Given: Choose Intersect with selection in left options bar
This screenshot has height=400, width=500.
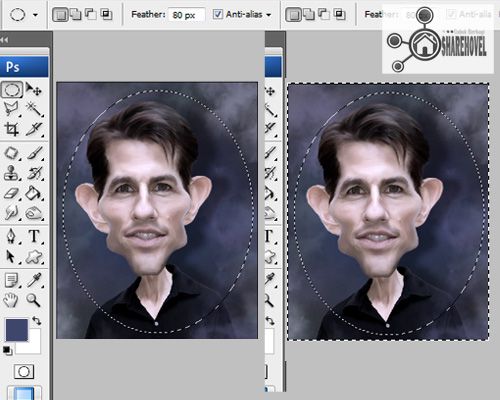Looking at the screenshot, I should tap(106, 14).
